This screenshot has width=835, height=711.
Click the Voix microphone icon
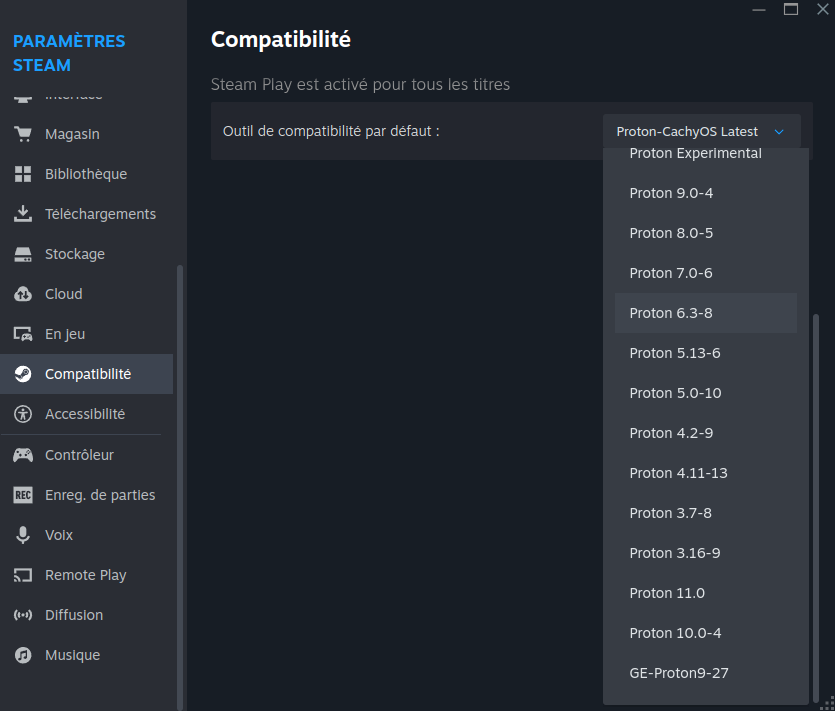point(23,535)
